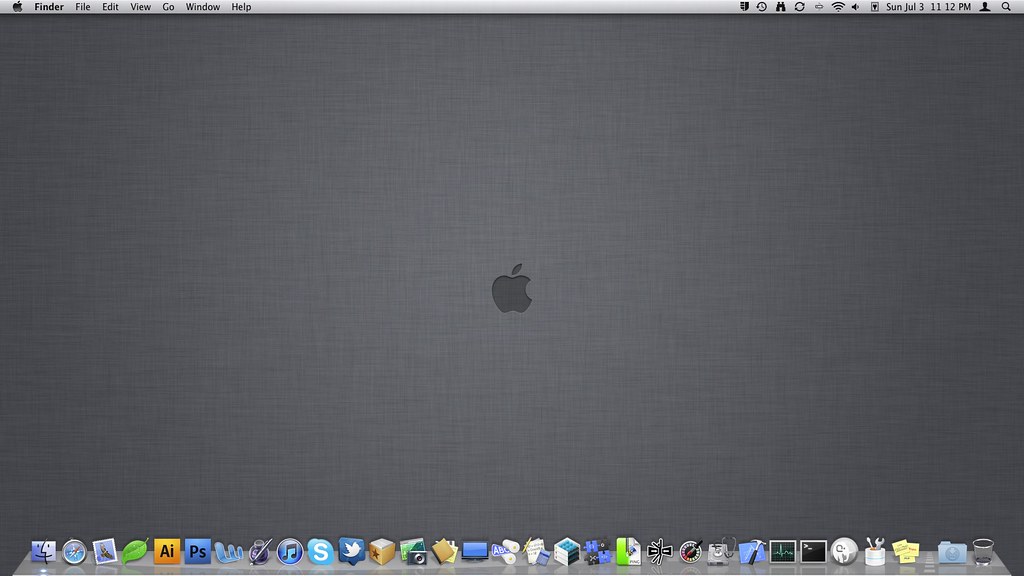The width and height of the screenshot is (1024, 576).
Task: Launch Image Capture photo camera icon
Action: (413, 552)
